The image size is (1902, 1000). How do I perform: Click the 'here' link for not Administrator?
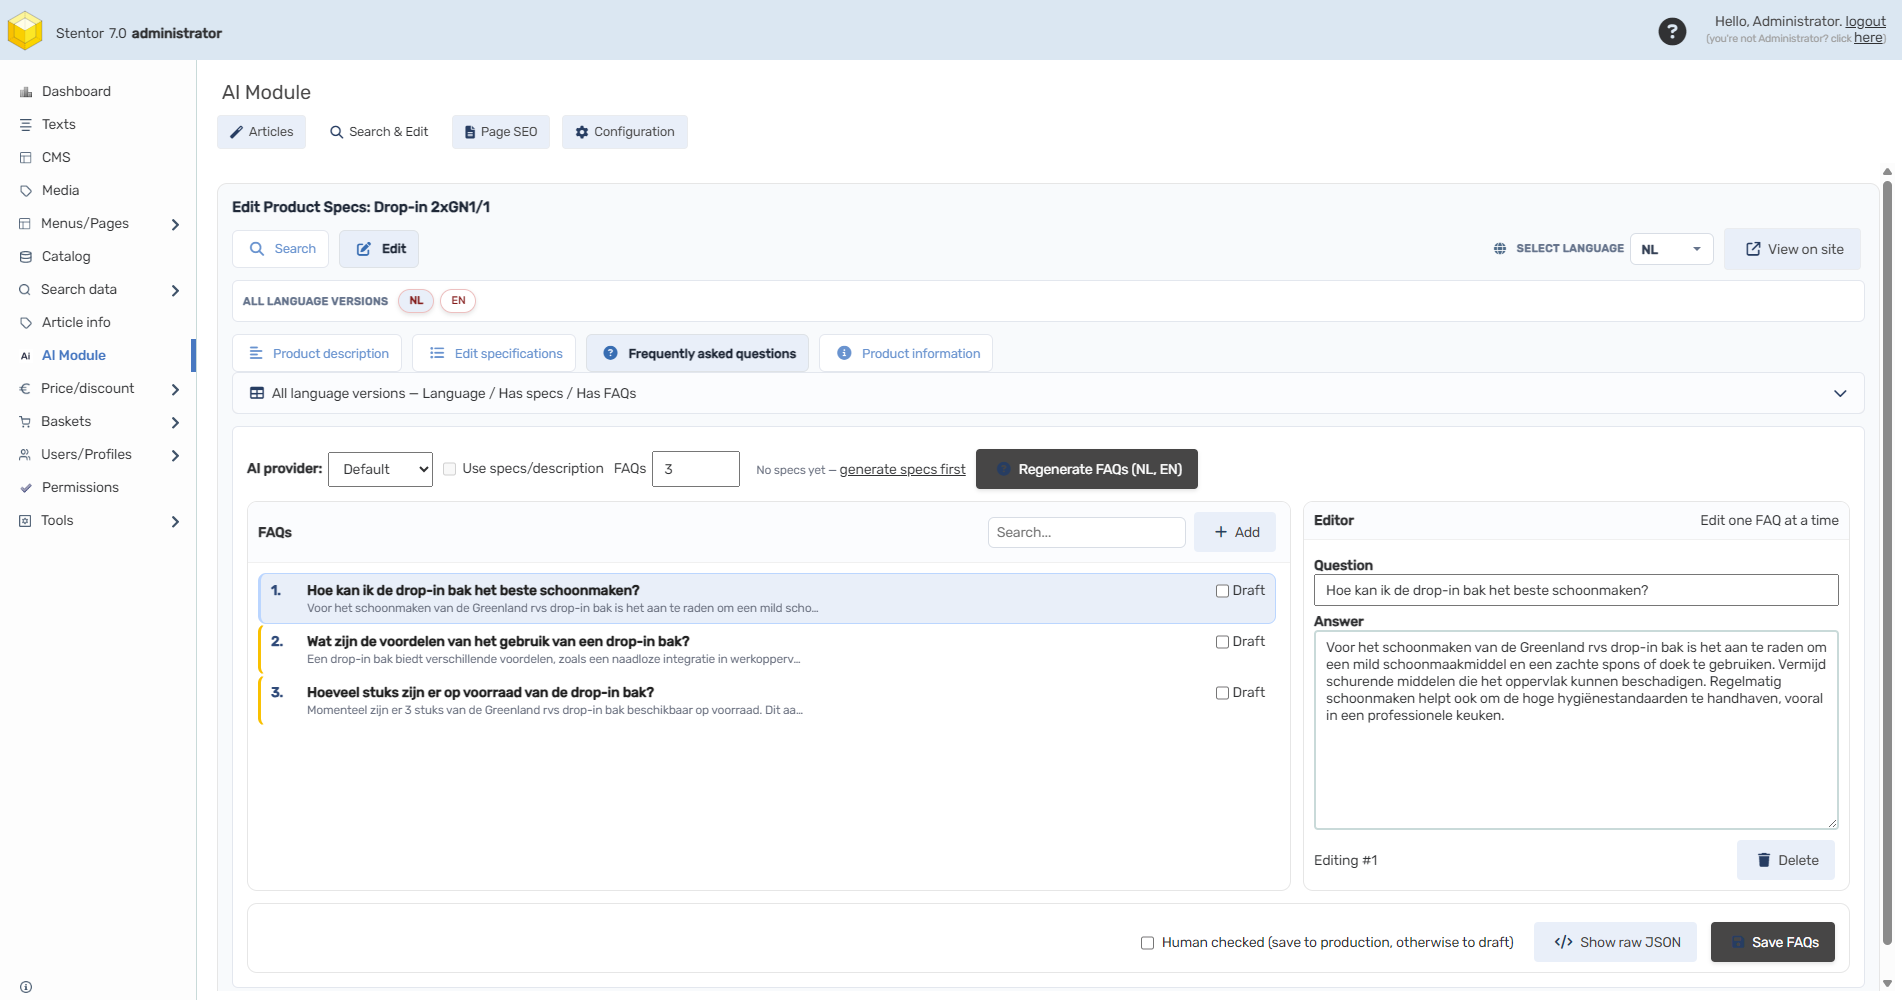click(x=1868, y=38)
